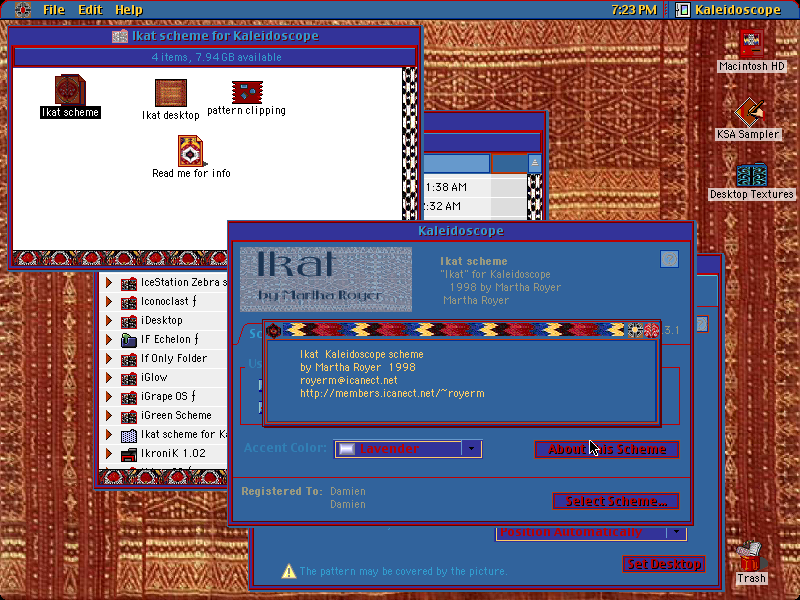The height and width of the screenshot is (600, 800).
Task: Expand the iGrape OS folder triangle
Action: [x=109, y=396]
